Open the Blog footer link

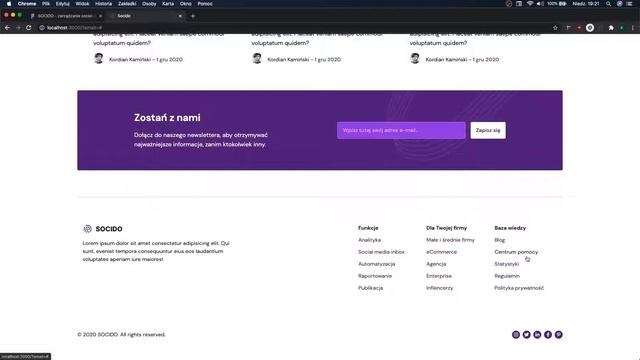pyautogui.click(x=500, y=240)
